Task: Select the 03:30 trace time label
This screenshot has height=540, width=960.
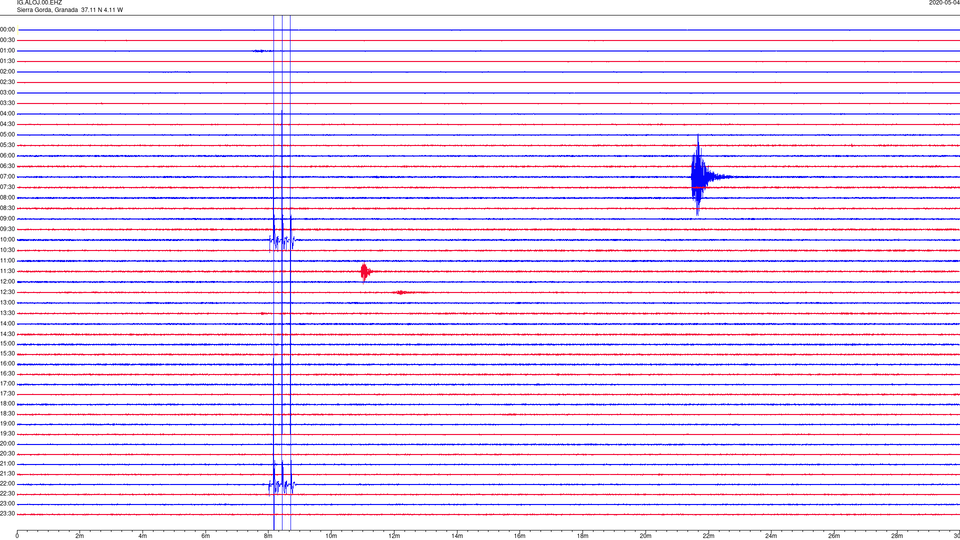Action: pyautogui.click(x=7, y=103)
